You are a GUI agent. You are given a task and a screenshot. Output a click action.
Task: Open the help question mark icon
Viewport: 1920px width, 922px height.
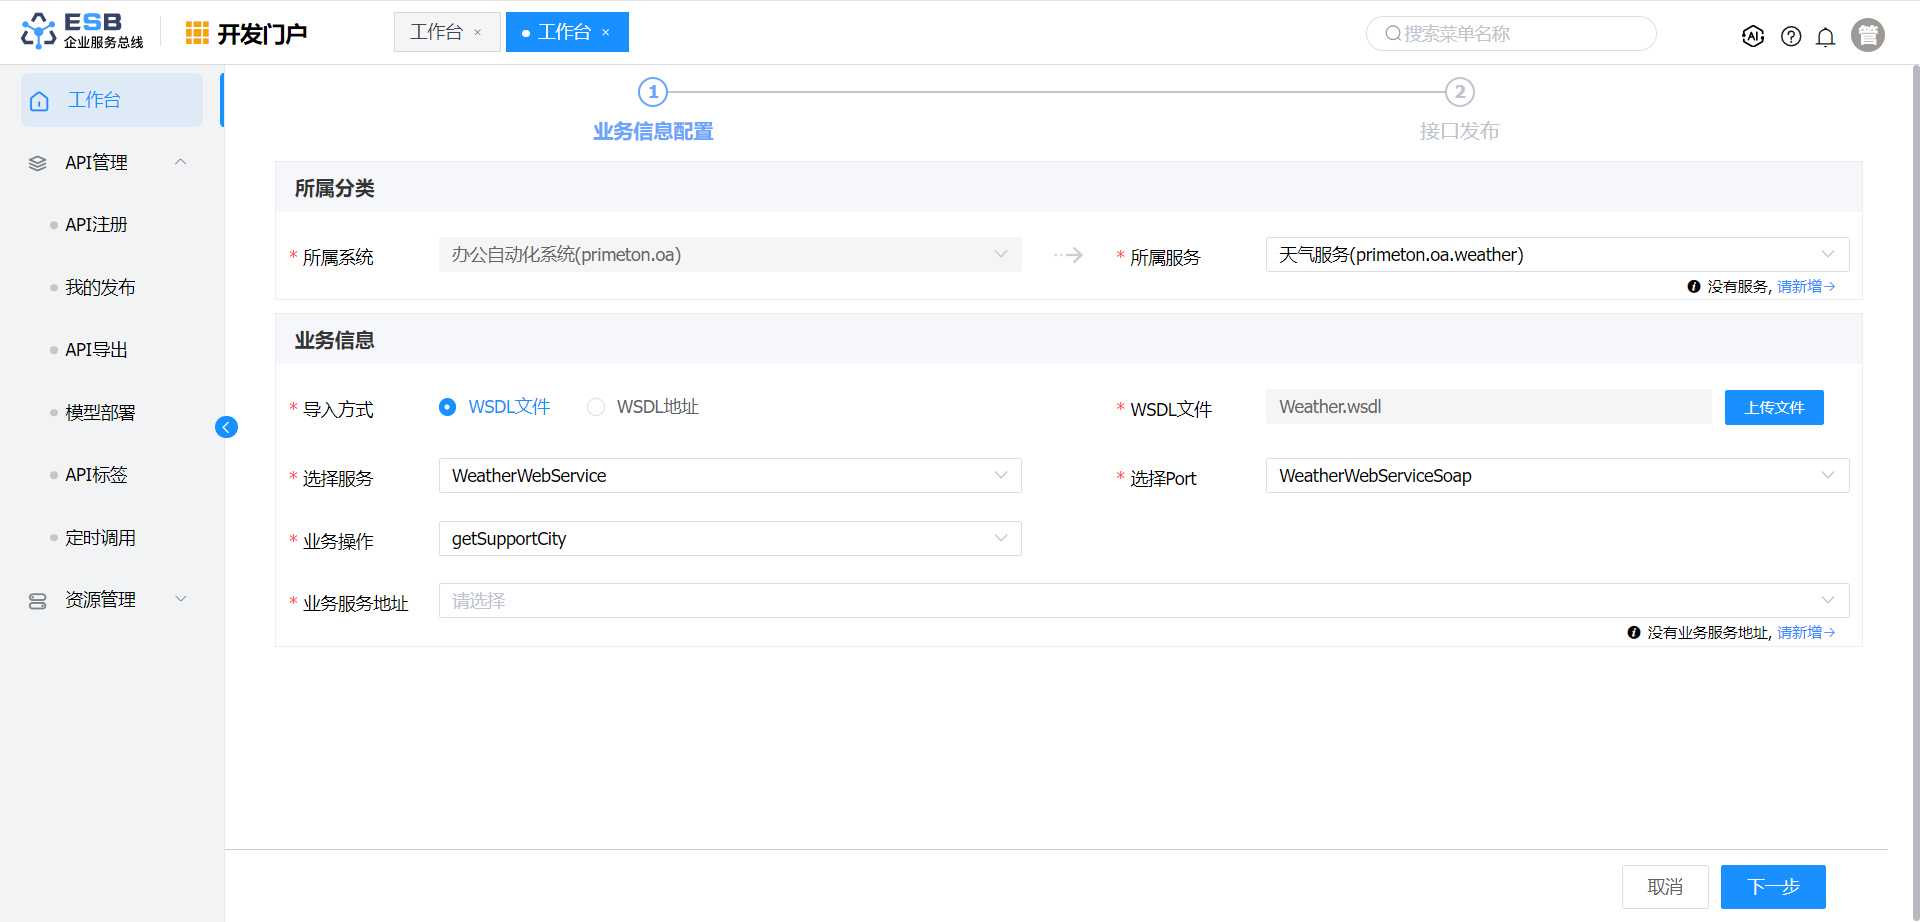[x=1791, y=36]
